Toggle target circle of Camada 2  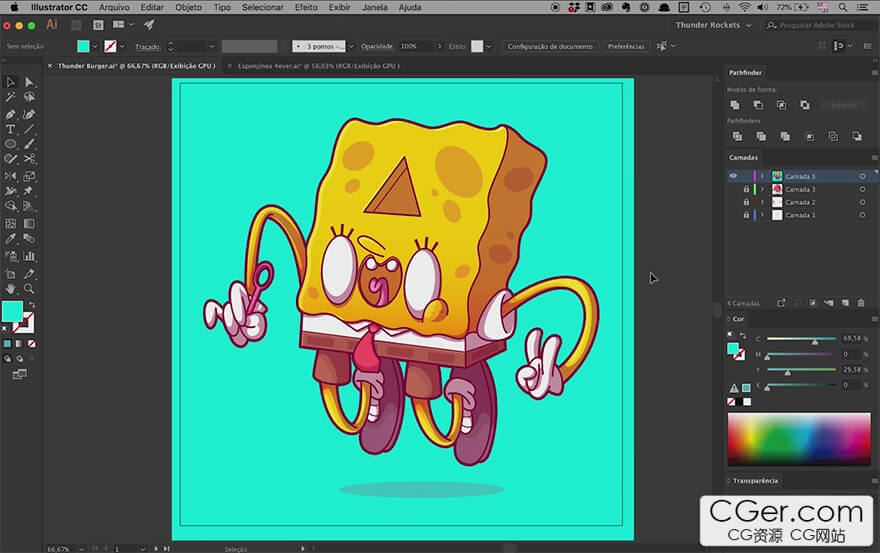click(863, 202)
